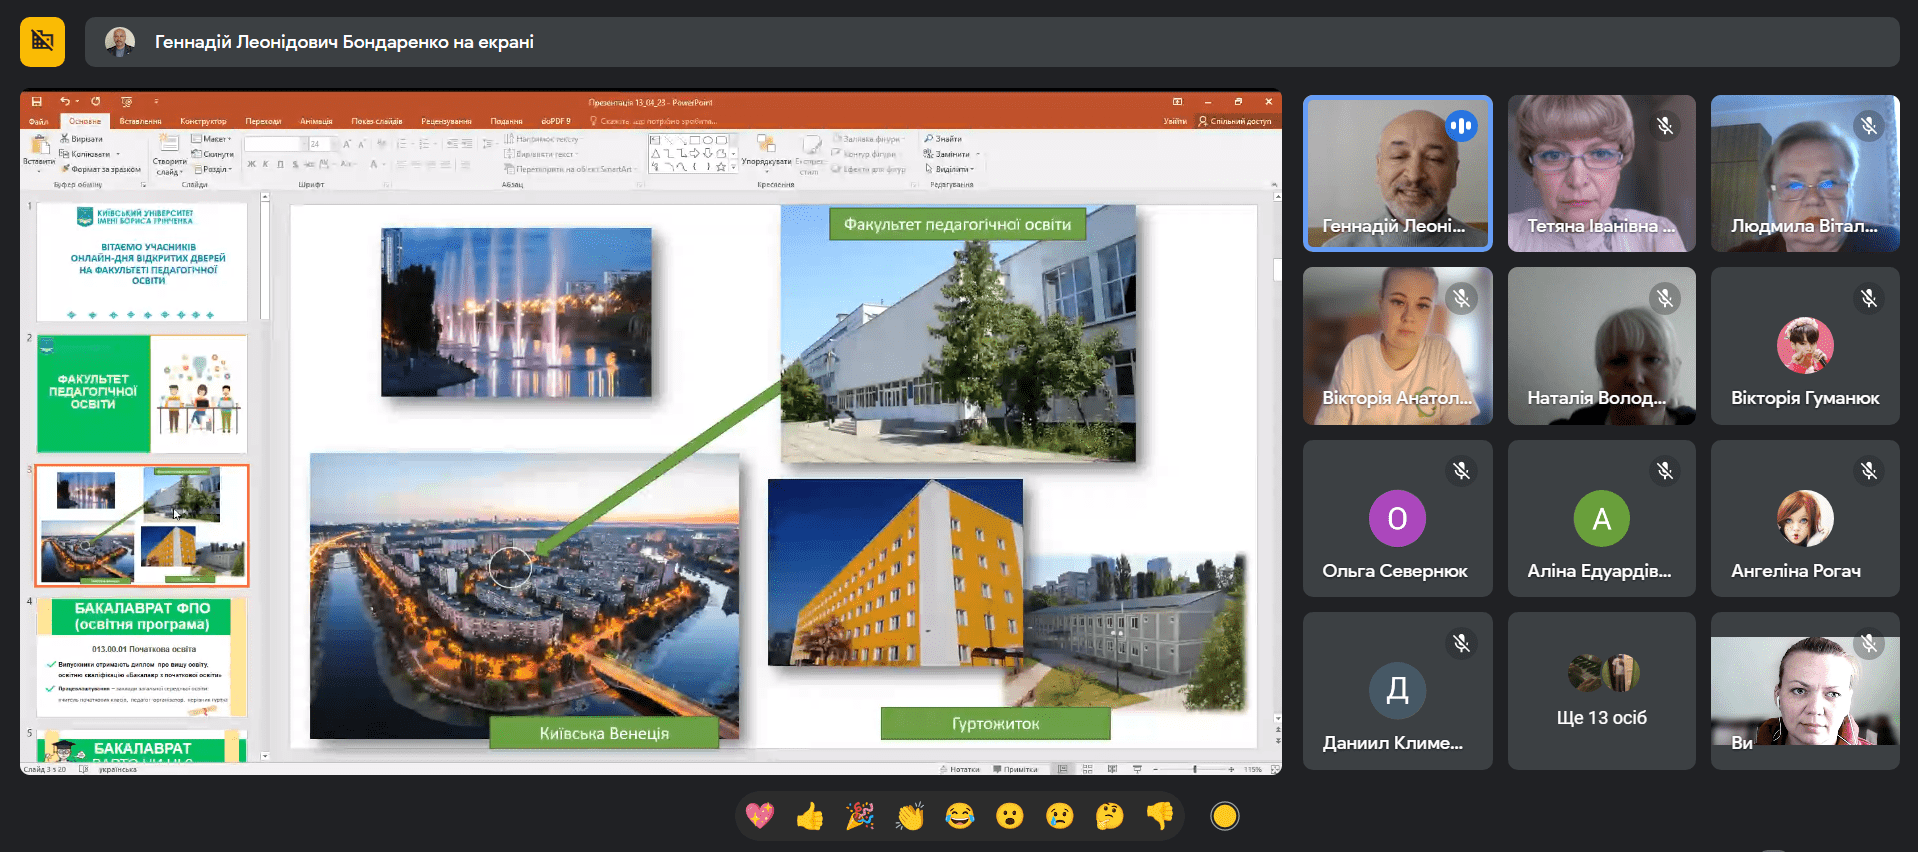The width and height of the screenshot is (1918, 852).
Task: Toggle bold formatting in the font group
Action: 251,164
